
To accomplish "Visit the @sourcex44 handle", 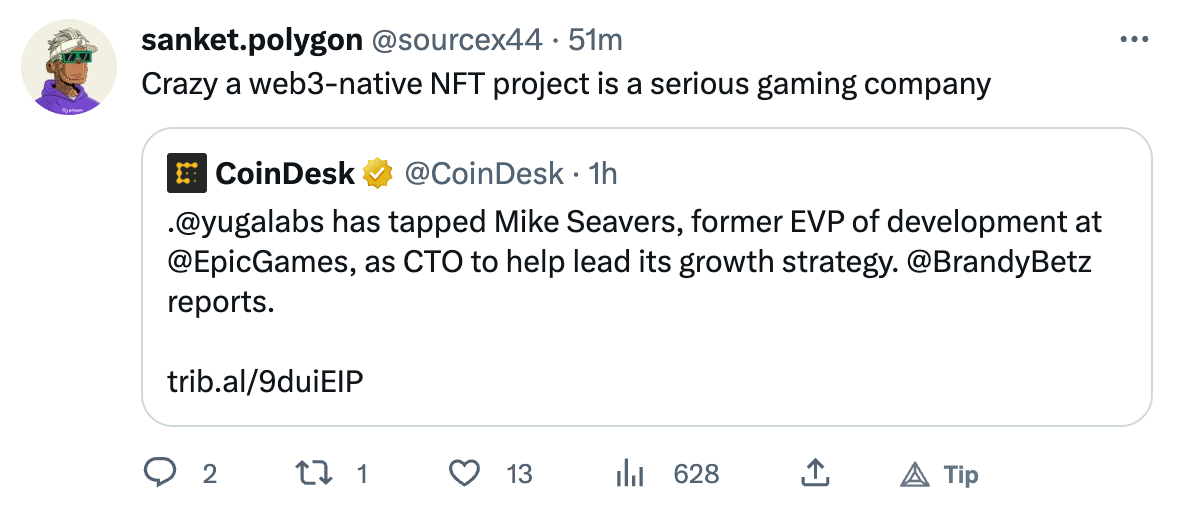I will [x=459, y=40].
